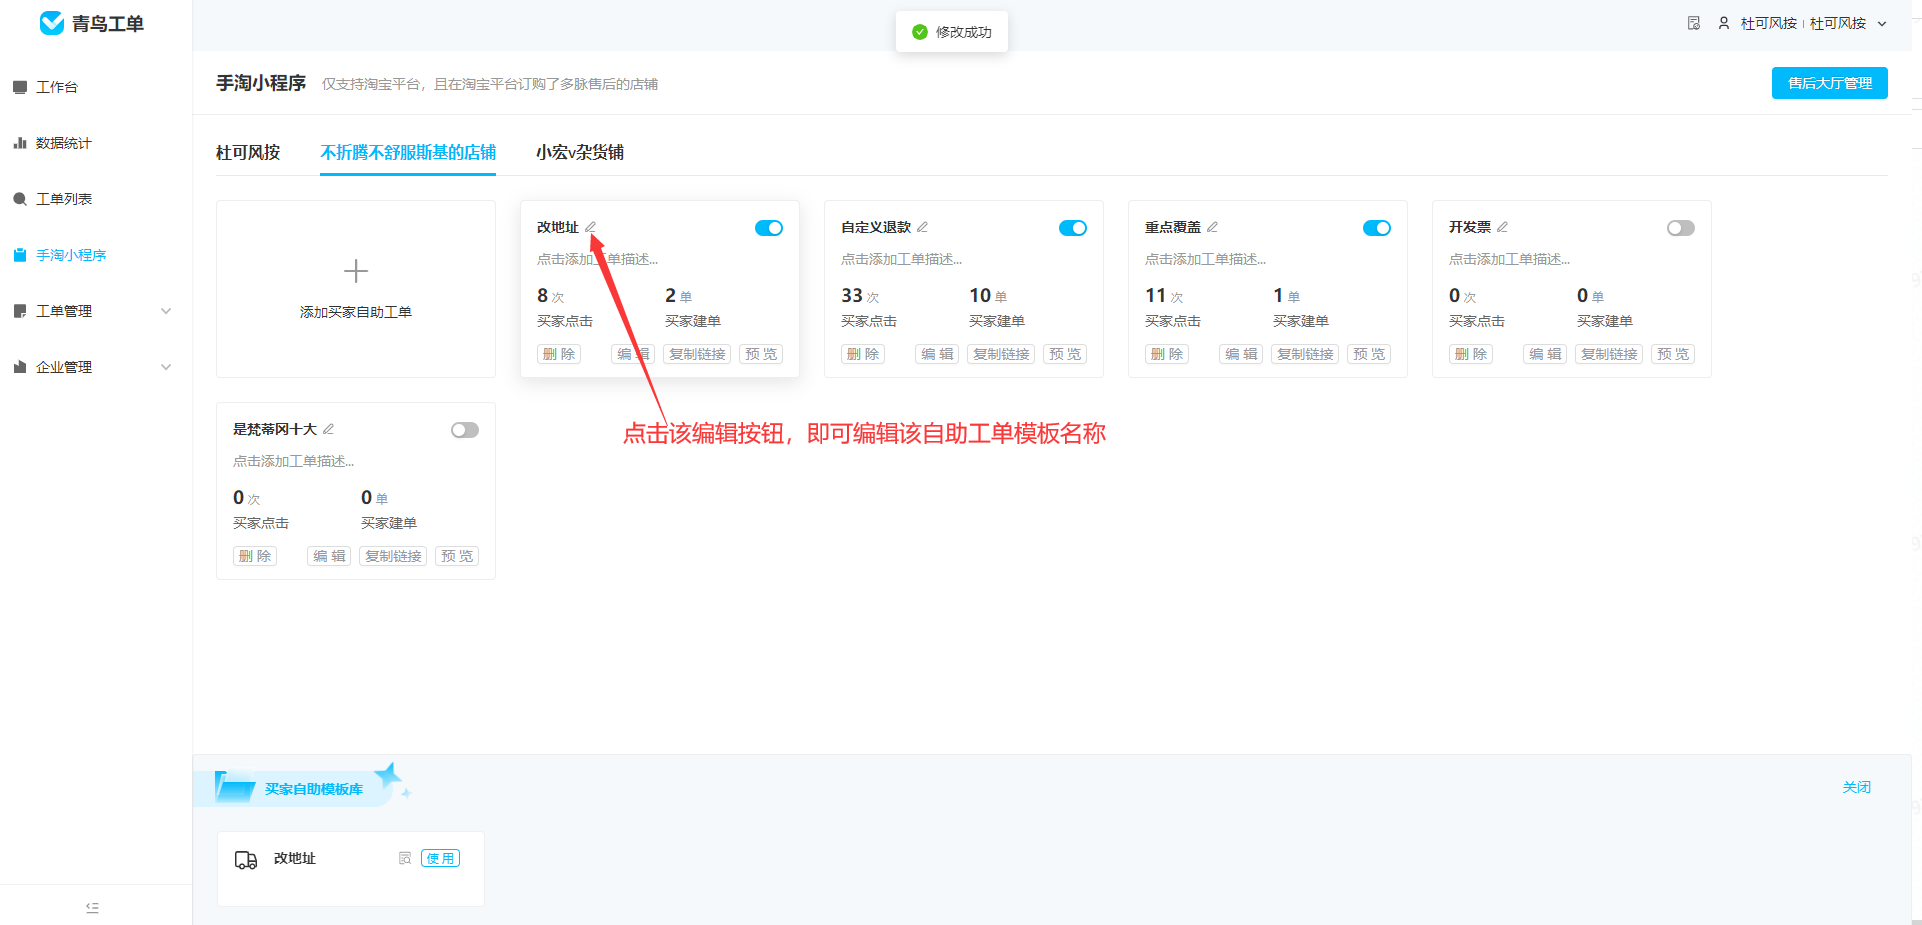
Task: Switch to the 小宏v杂货铺 tab
Action: pos(580,152)
